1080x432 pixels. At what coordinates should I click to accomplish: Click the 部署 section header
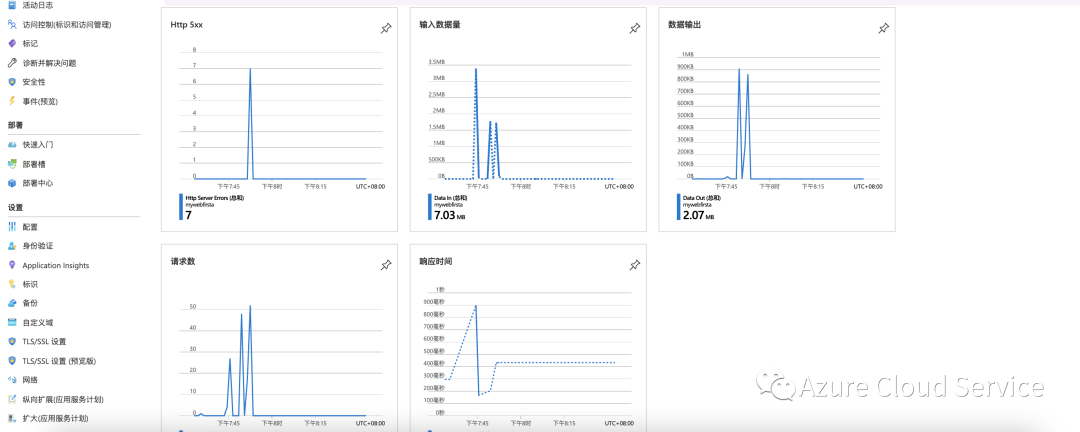(x=14, y=125)
